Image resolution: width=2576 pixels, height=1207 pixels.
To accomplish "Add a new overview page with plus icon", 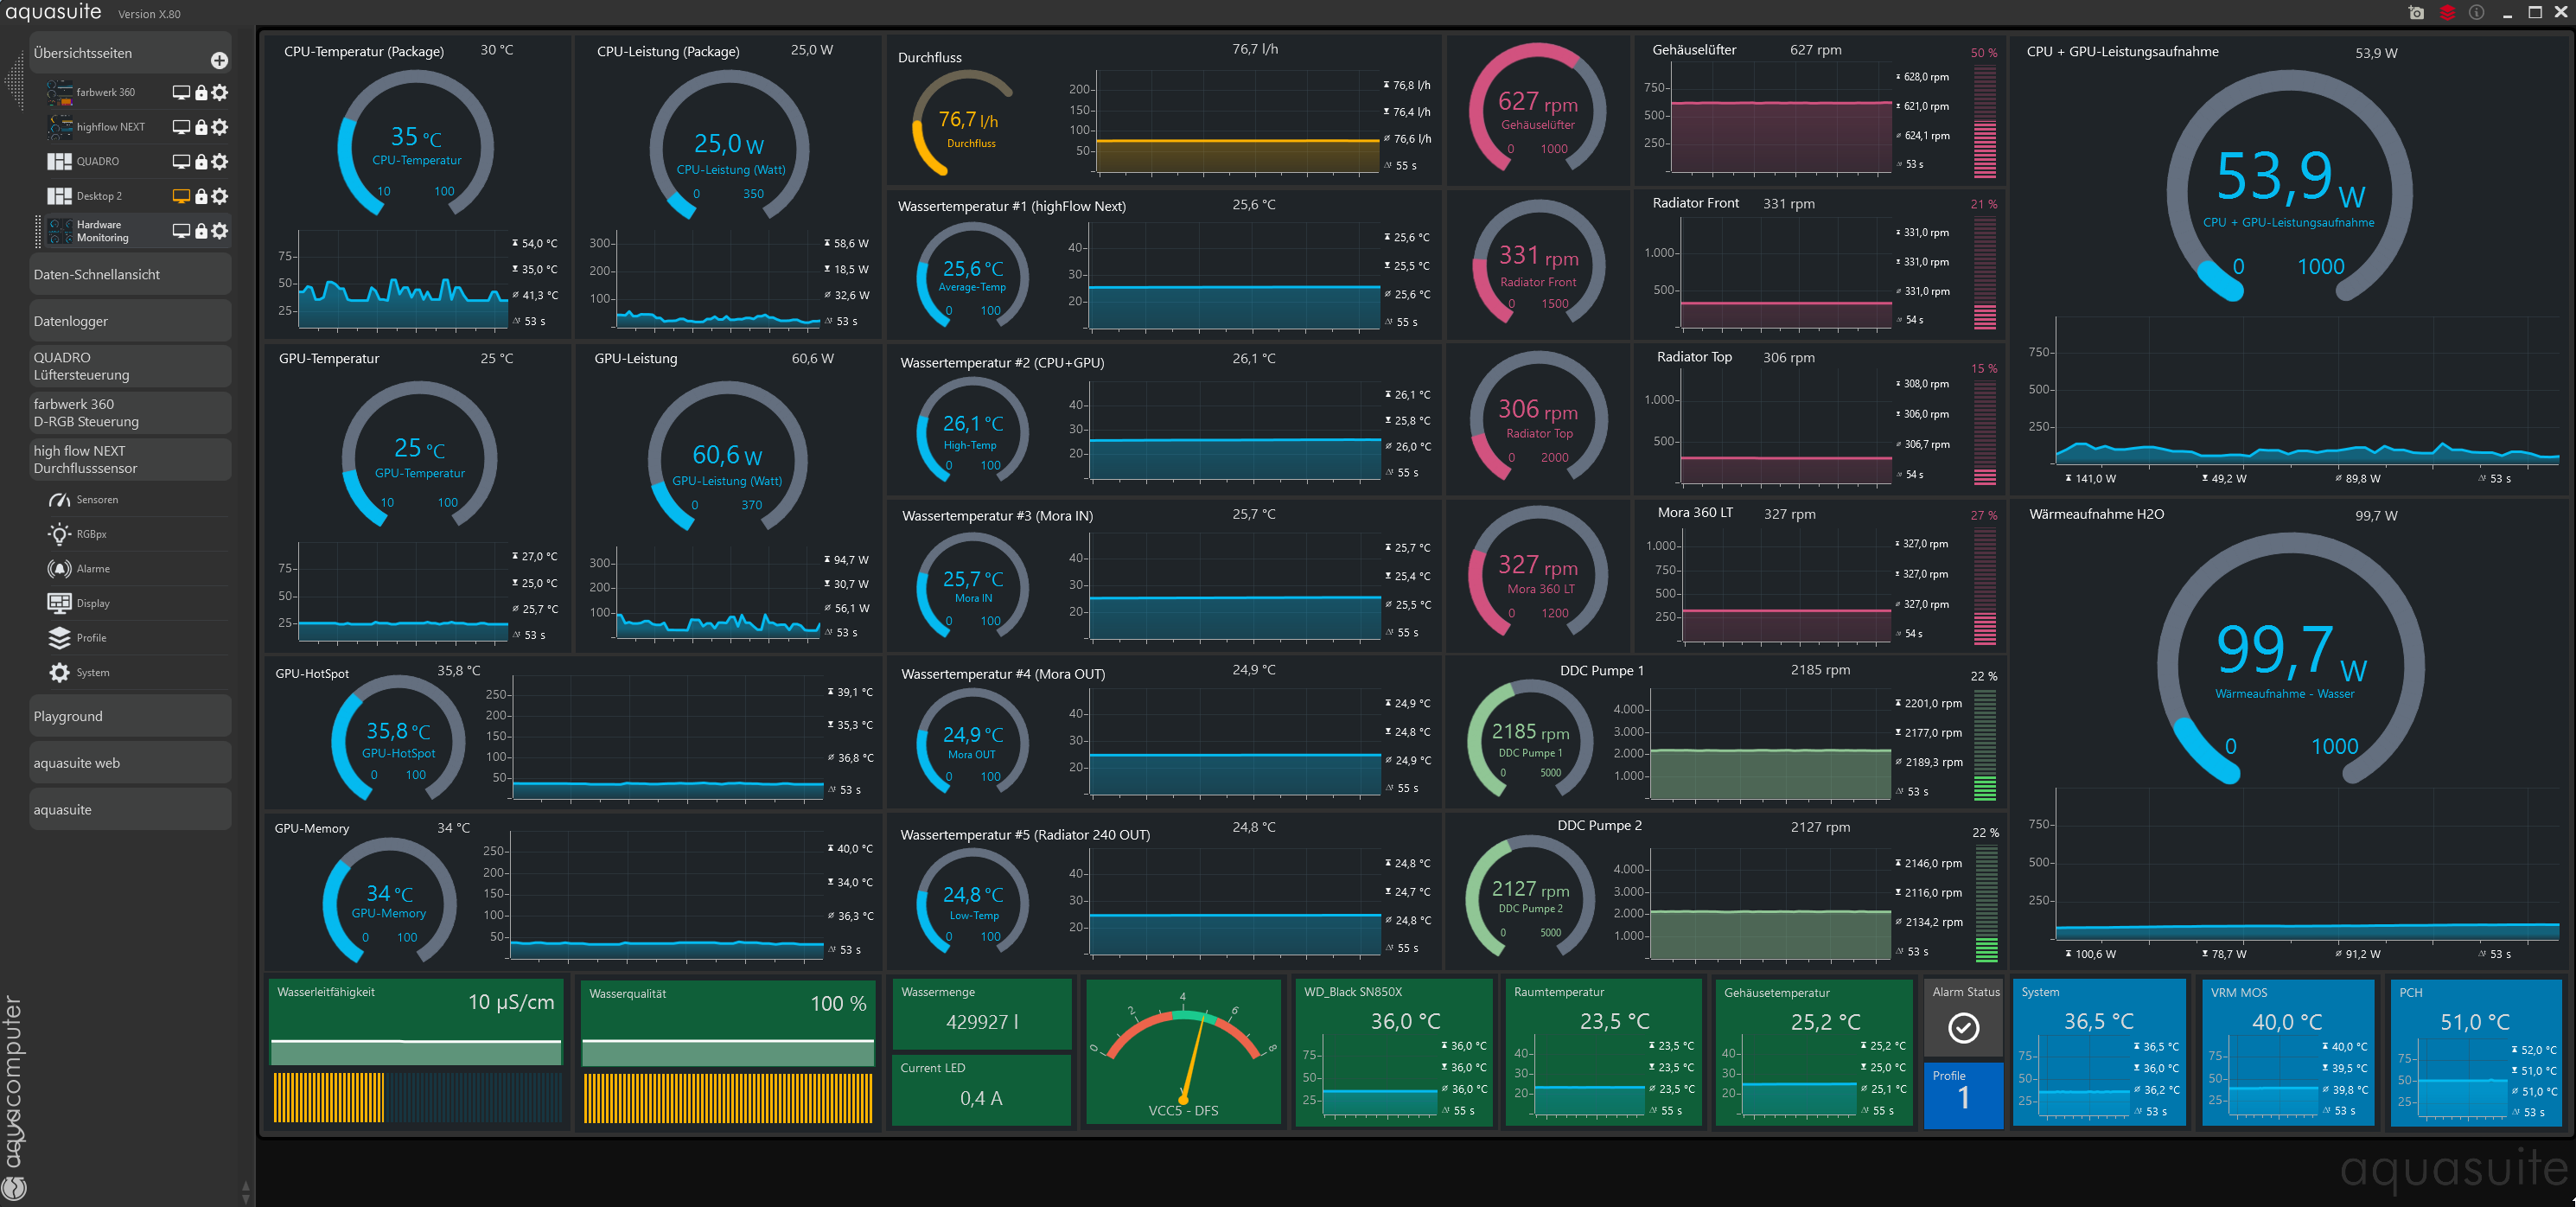I will point(219,61).
